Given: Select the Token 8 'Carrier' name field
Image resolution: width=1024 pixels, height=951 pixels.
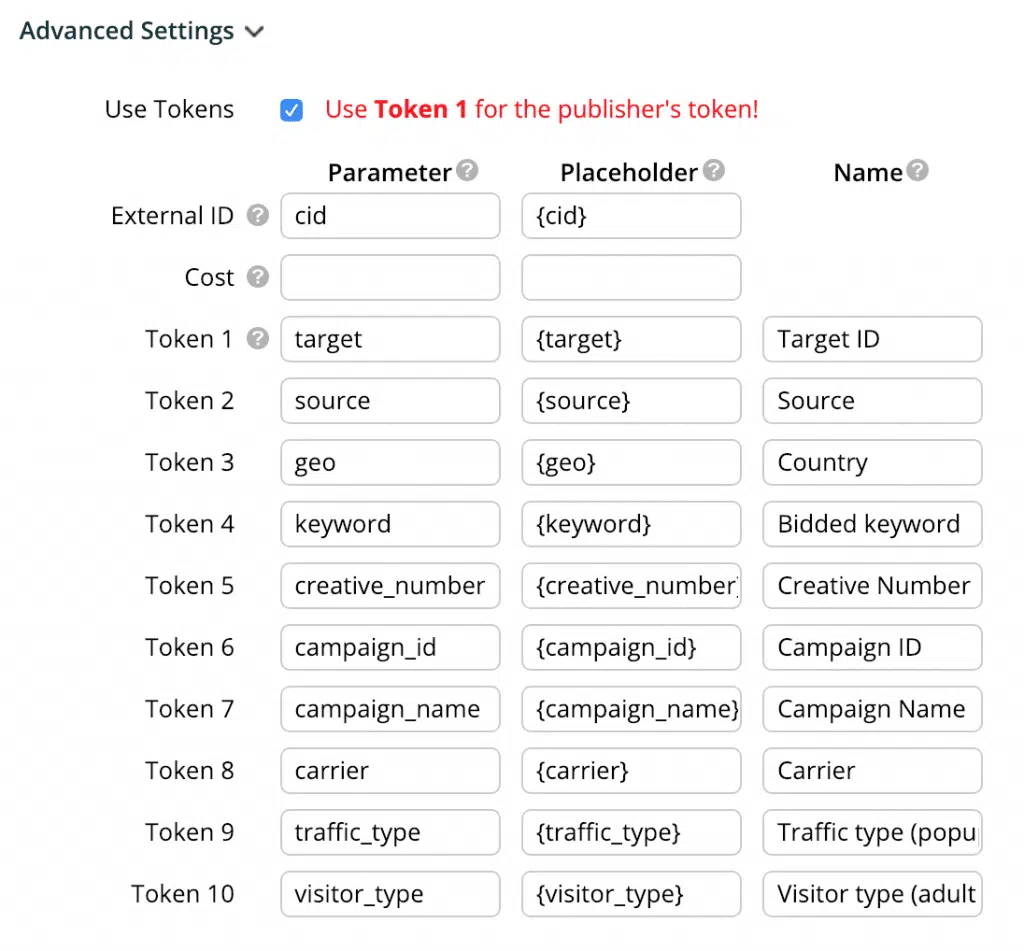Looking at the screenshot, I should [x=872, y=771].
